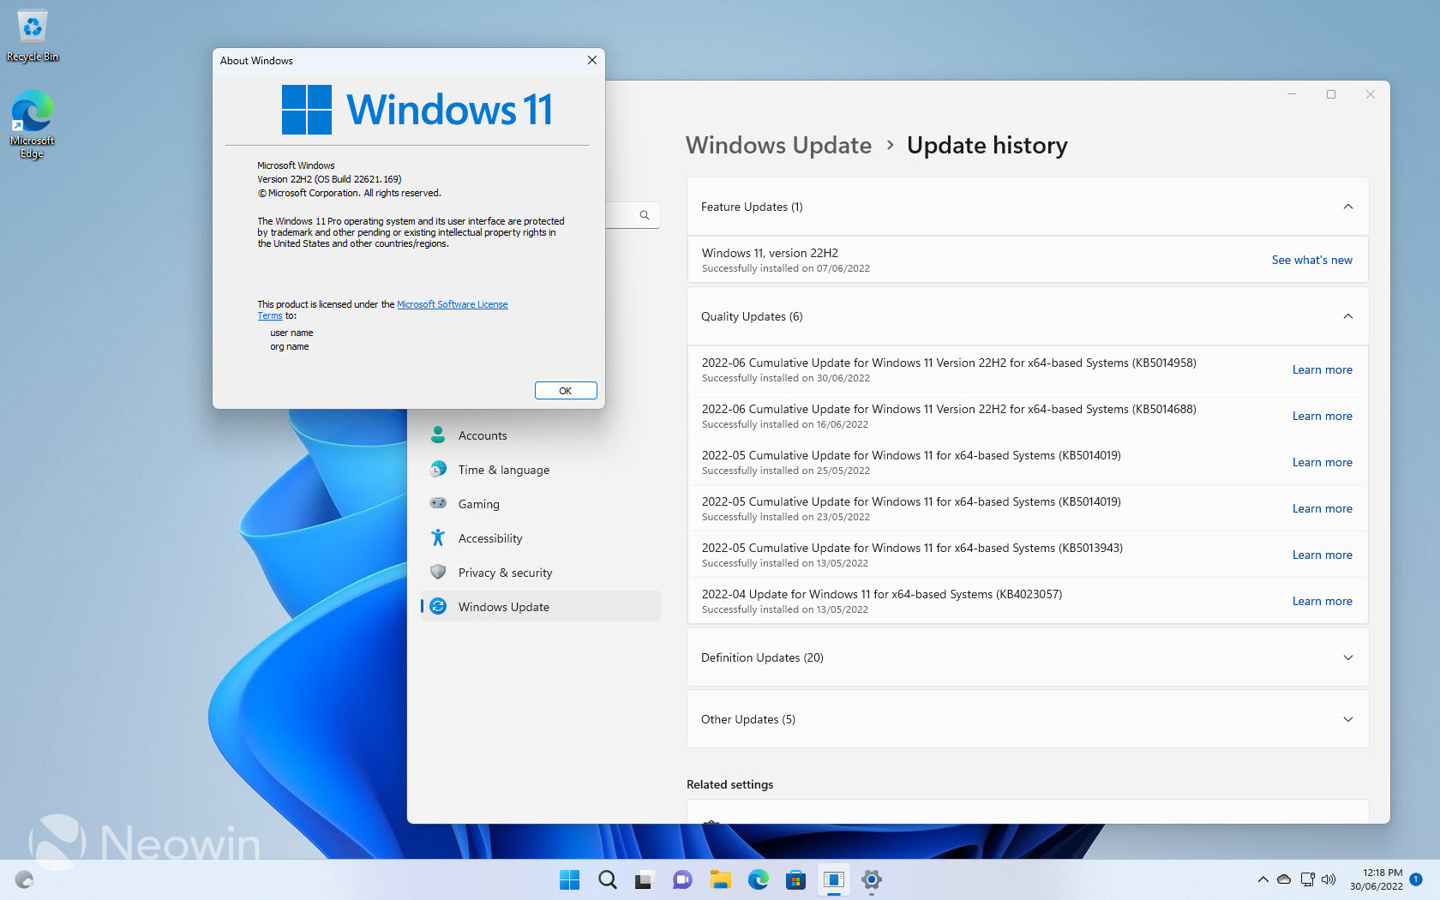Image resolution: width=1440 pixels, height=900 pixels.
Task: Open Privacy & security settings
Action: (x=504, y=572)
